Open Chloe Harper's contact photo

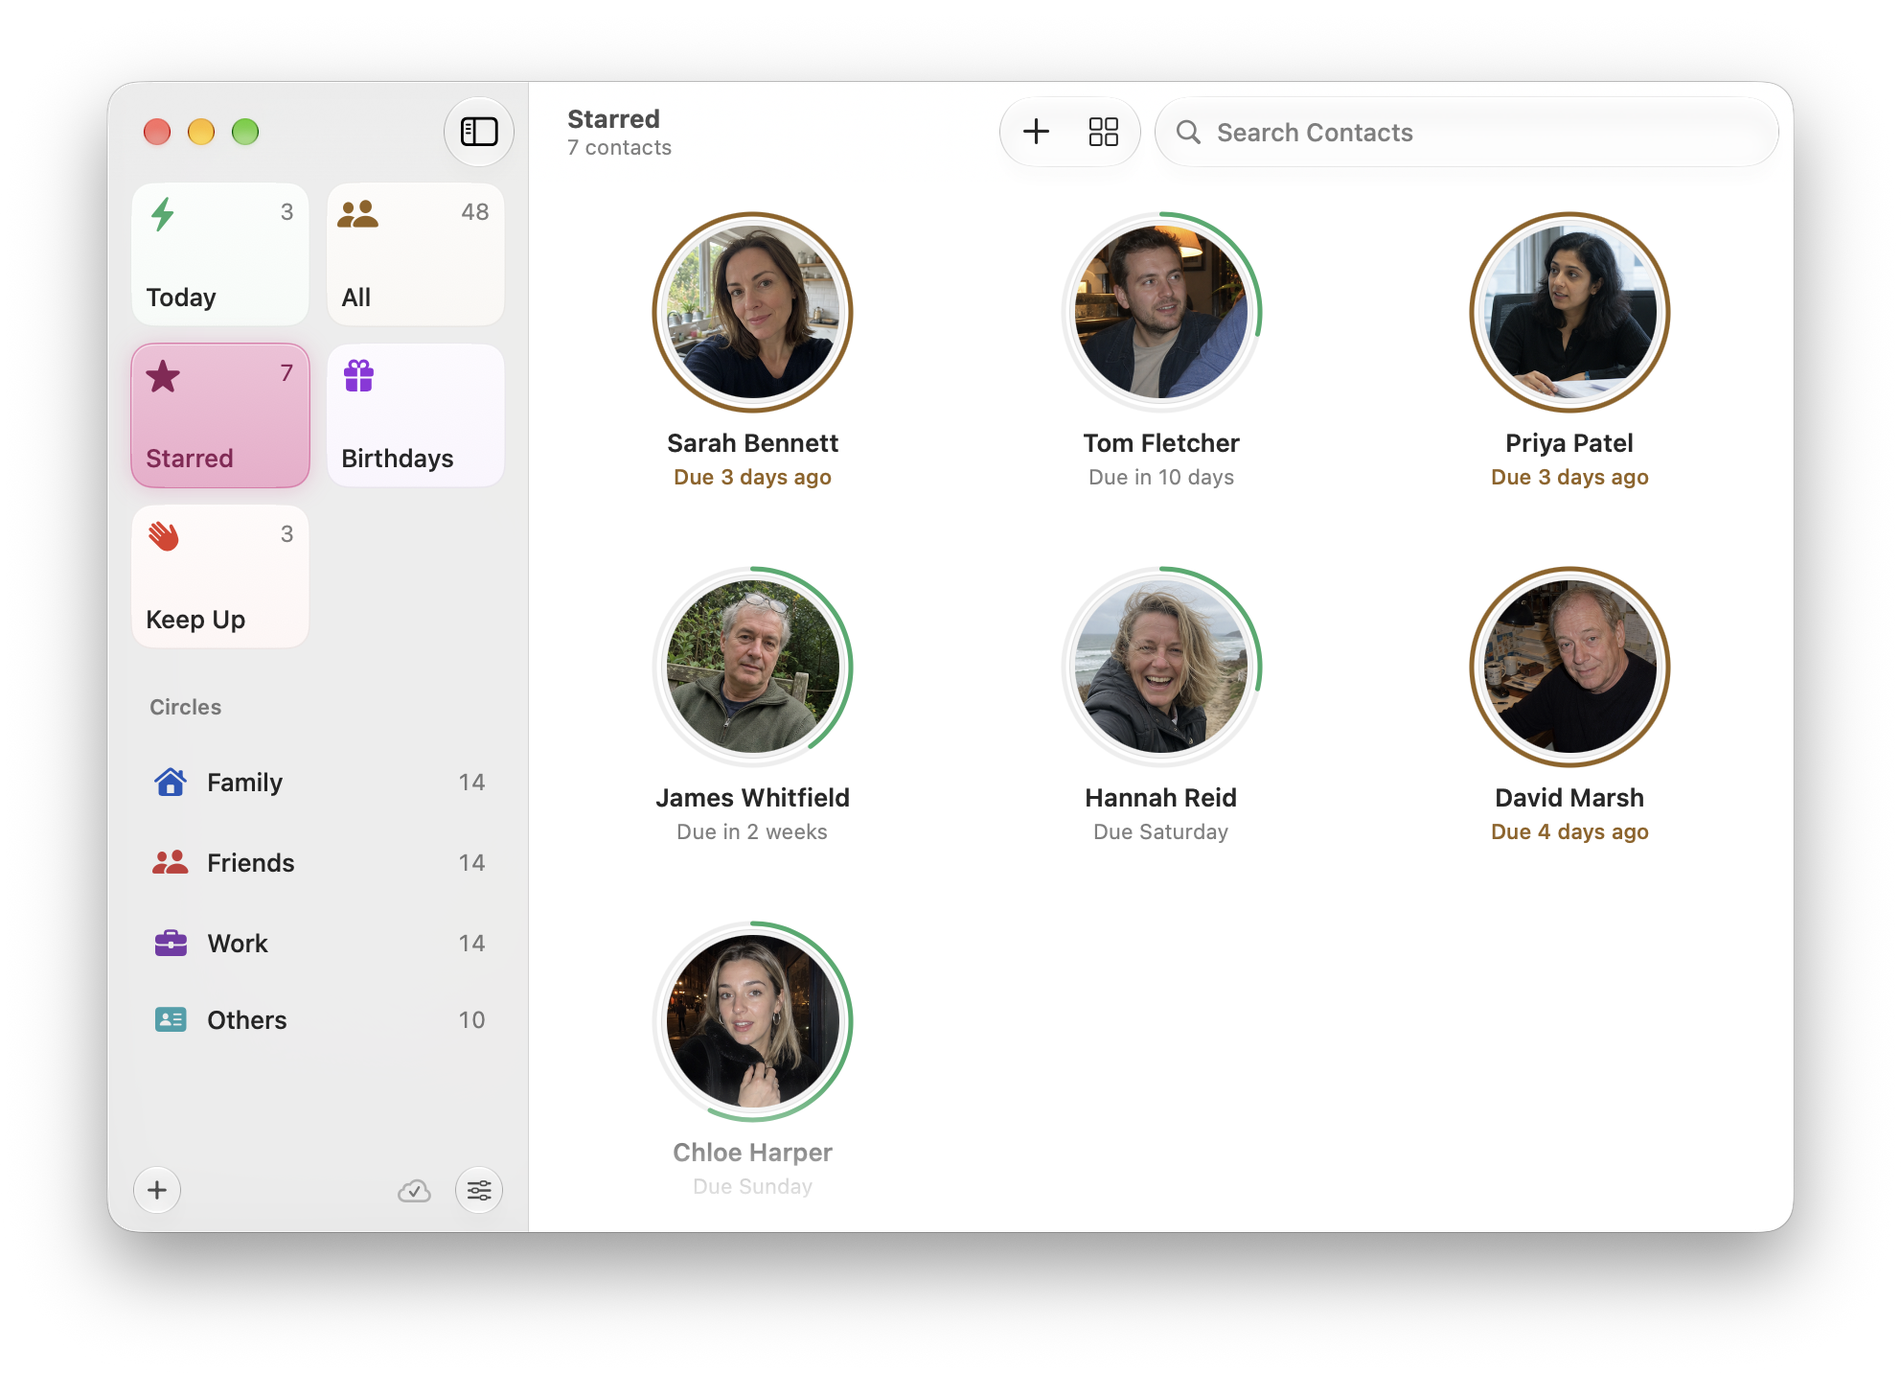coord(752,1021)
